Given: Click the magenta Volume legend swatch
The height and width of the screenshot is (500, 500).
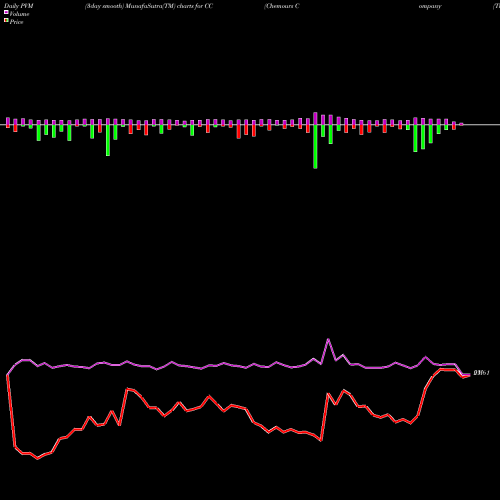Looking at the screenshot, I should (x=6, y=12).
